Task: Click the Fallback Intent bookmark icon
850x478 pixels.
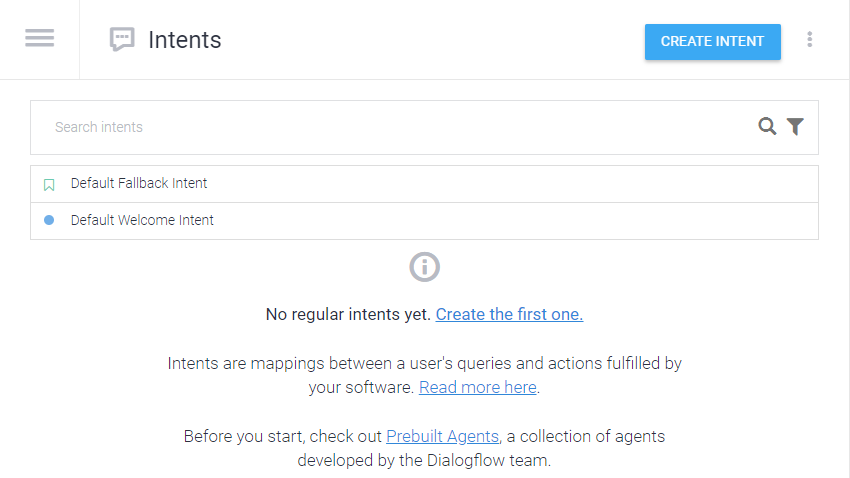Action: coord(49,184)
